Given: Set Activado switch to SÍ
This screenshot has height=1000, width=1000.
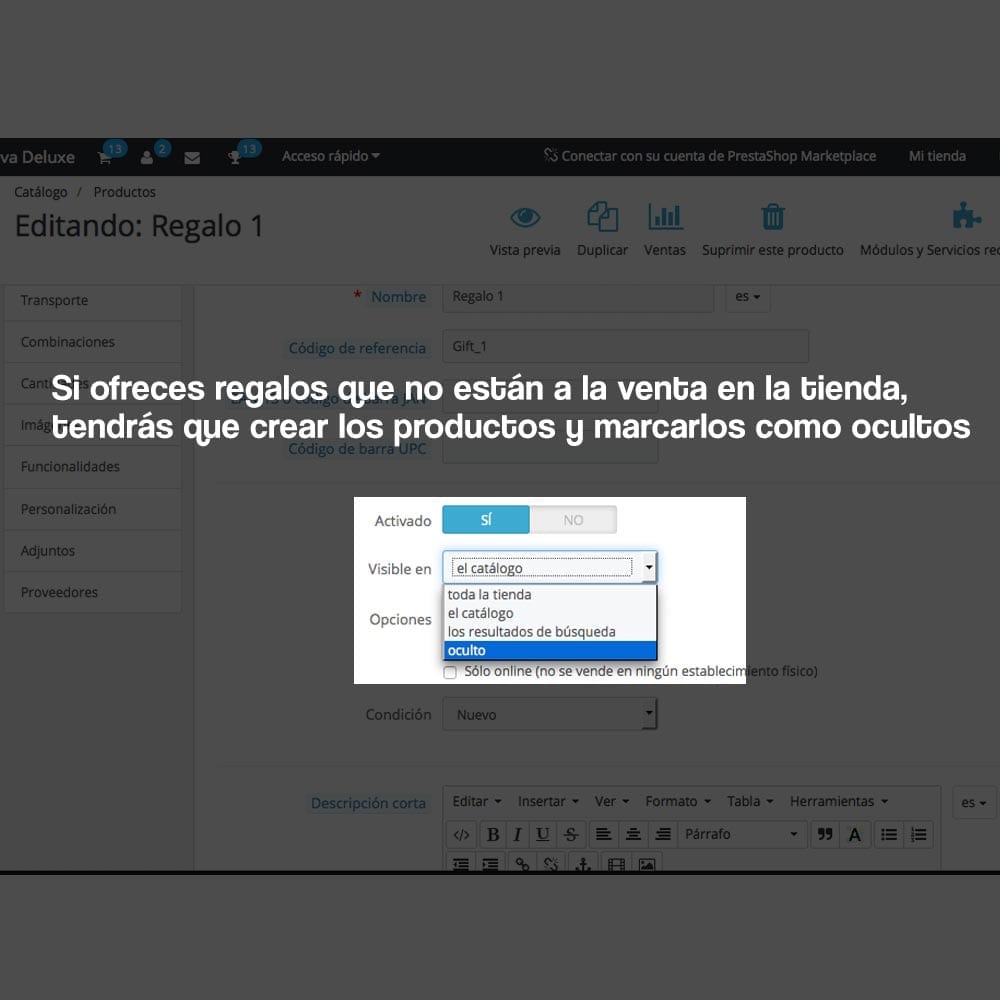Looking at the screenshot, I should 486,520.
